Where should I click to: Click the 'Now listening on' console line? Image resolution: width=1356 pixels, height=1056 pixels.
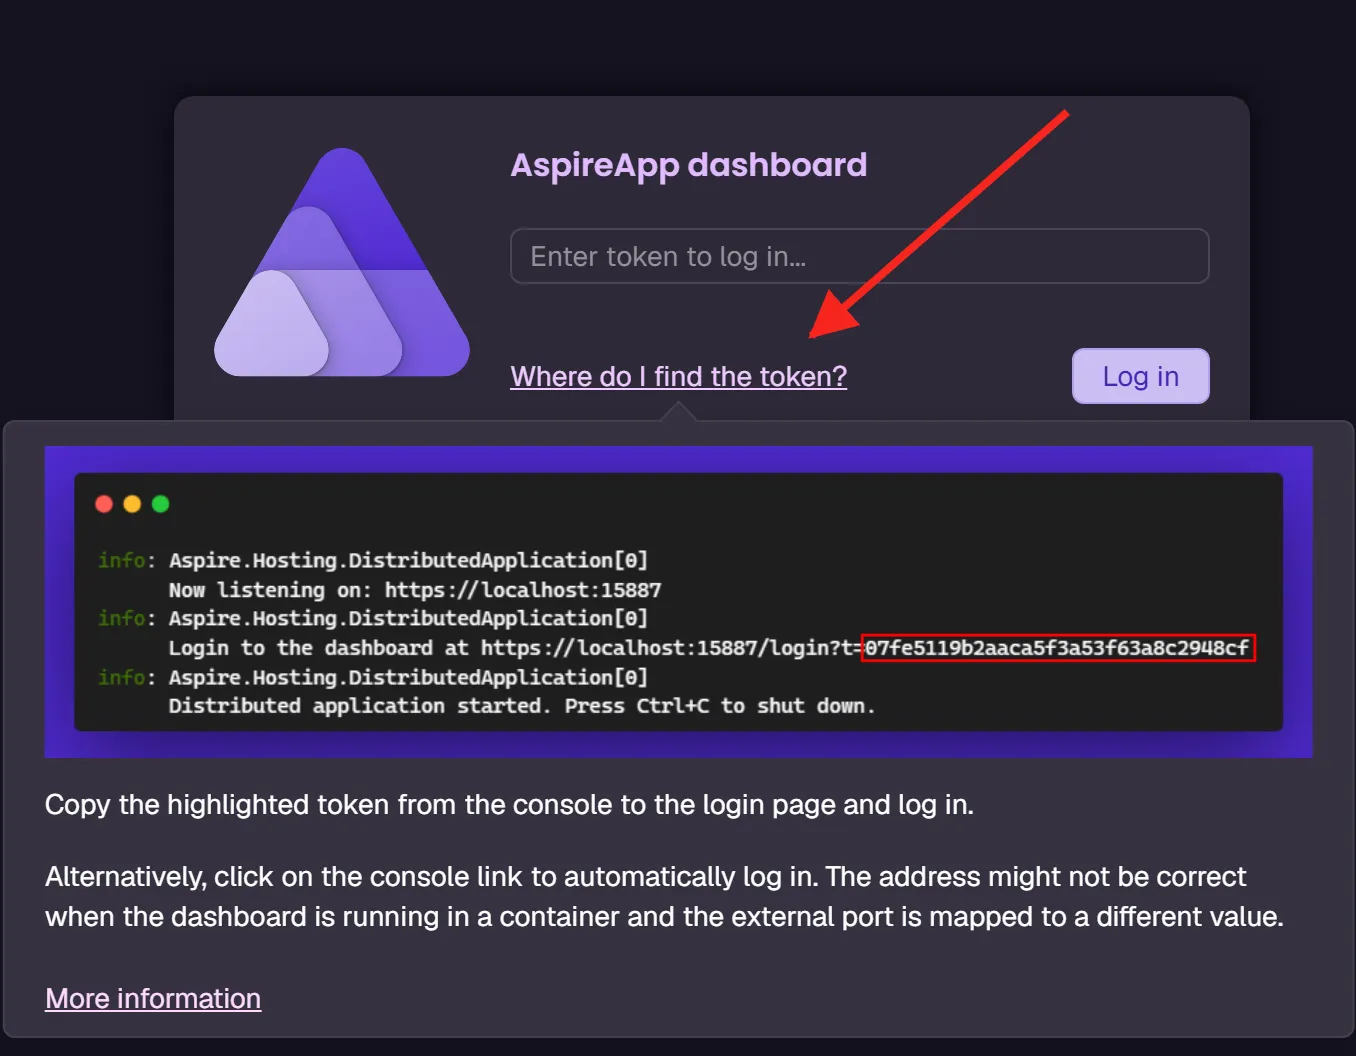pyautogui.click(x=414, y=590)
